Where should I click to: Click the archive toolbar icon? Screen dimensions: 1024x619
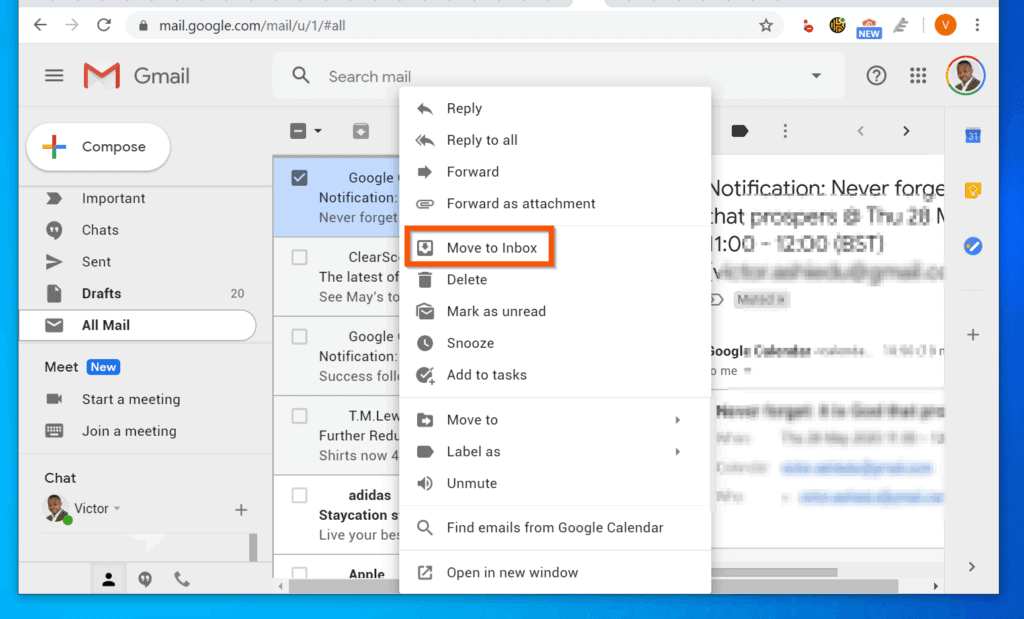pos(360,131)
